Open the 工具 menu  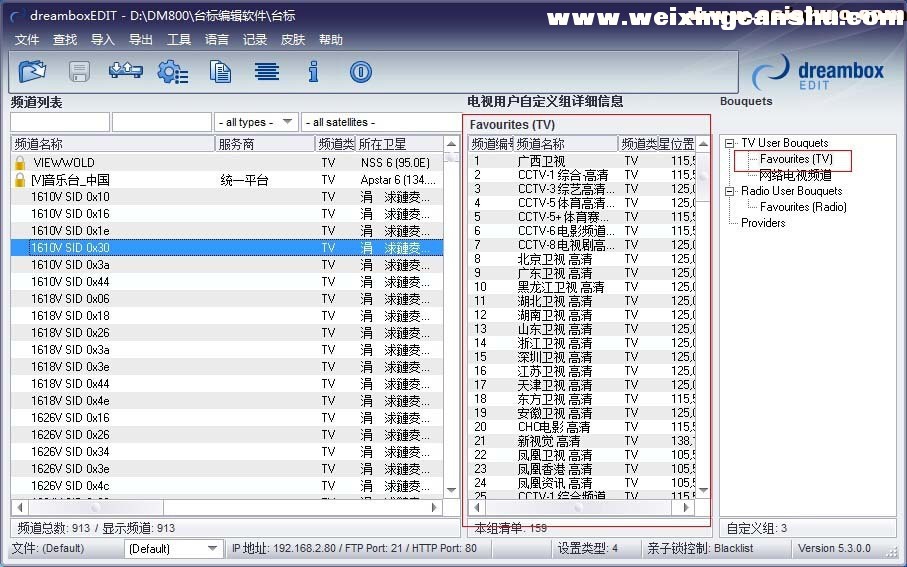pos(179,40)
